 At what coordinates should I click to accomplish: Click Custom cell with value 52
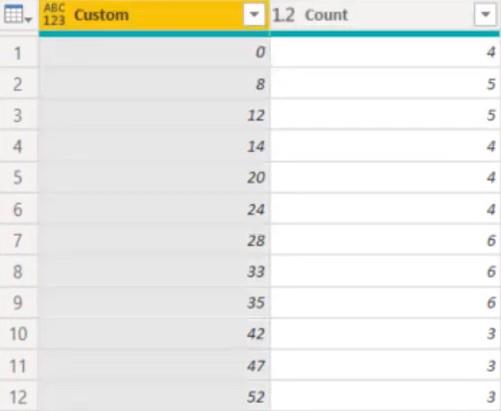pyautogui.click(x=154, y=396)
